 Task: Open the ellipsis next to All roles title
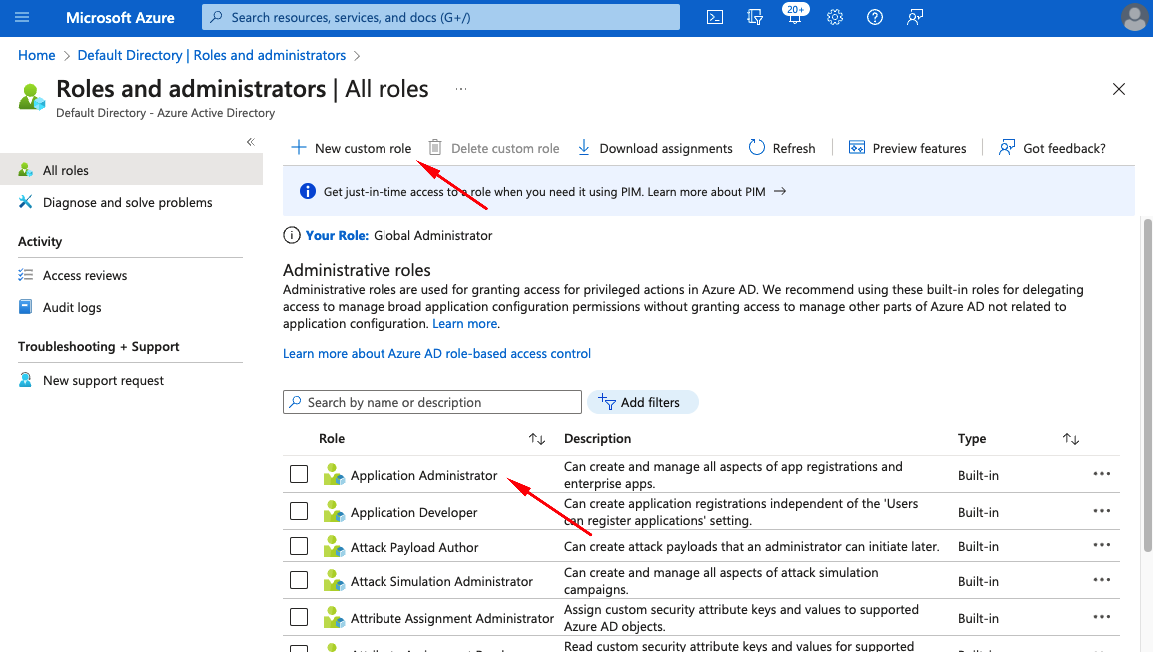coord(461,89)
